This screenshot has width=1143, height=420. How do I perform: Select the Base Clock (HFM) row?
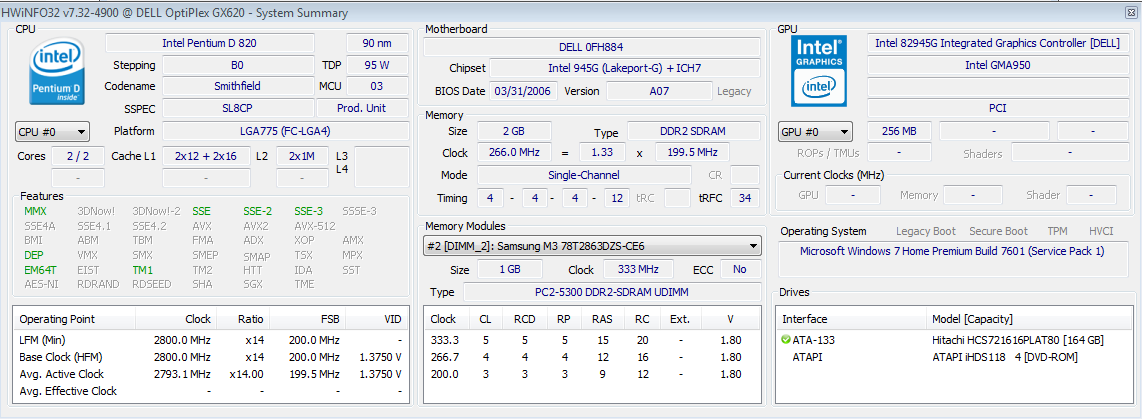pos(211,357)
